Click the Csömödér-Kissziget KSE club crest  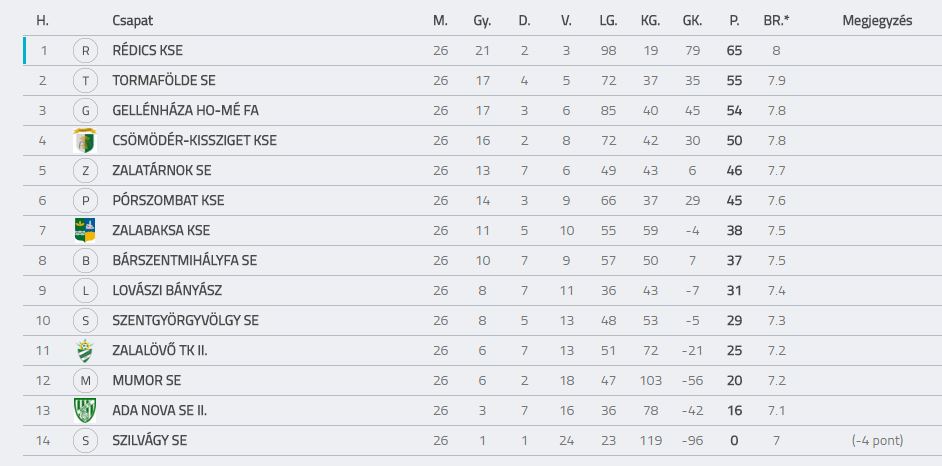85,141
